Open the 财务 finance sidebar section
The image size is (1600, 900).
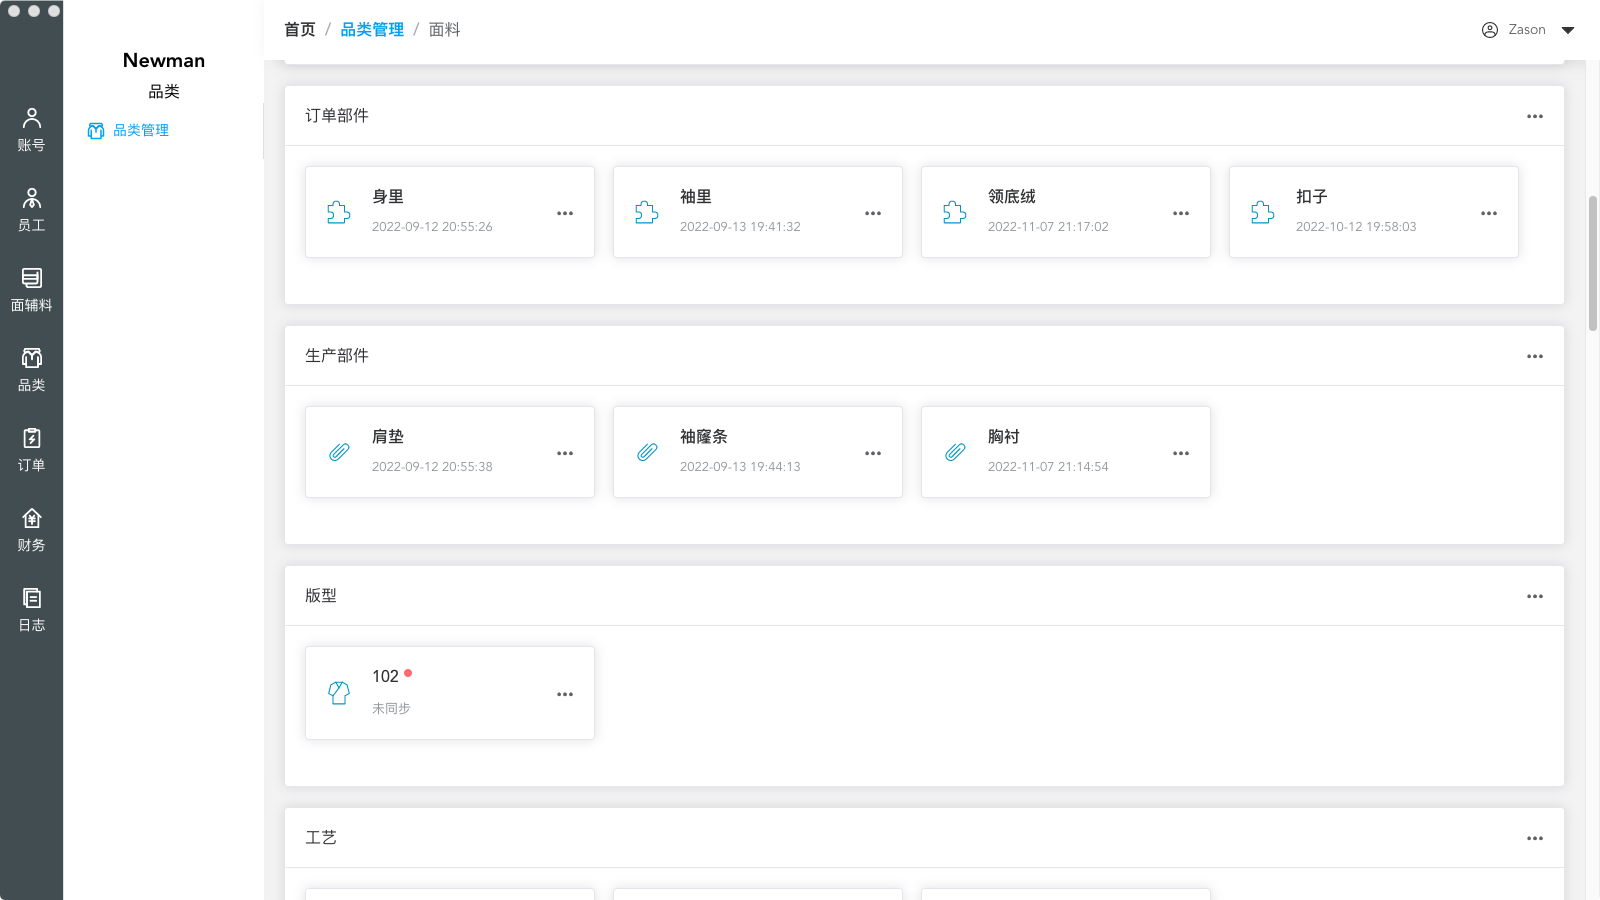(31, 530)
